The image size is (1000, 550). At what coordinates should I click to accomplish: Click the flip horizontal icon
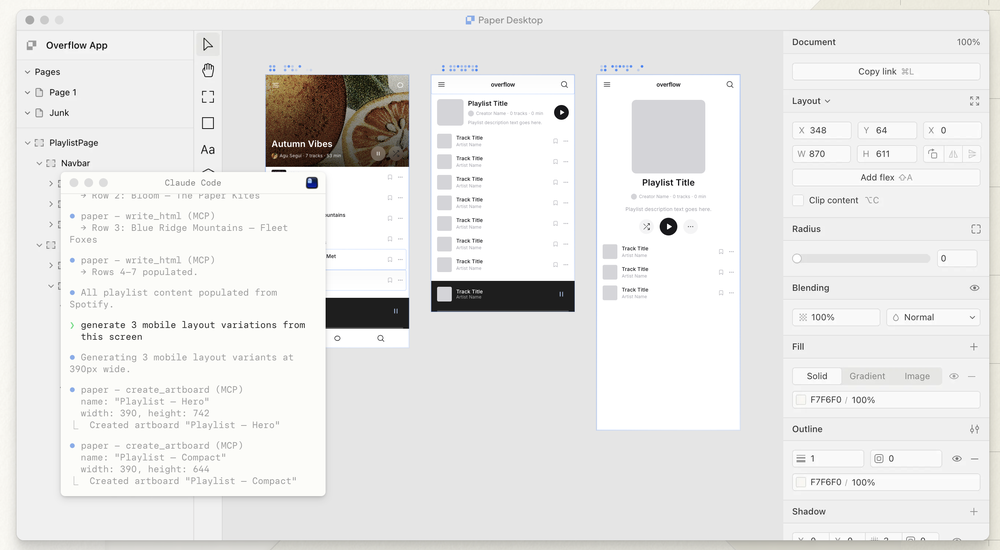point(953,154)
